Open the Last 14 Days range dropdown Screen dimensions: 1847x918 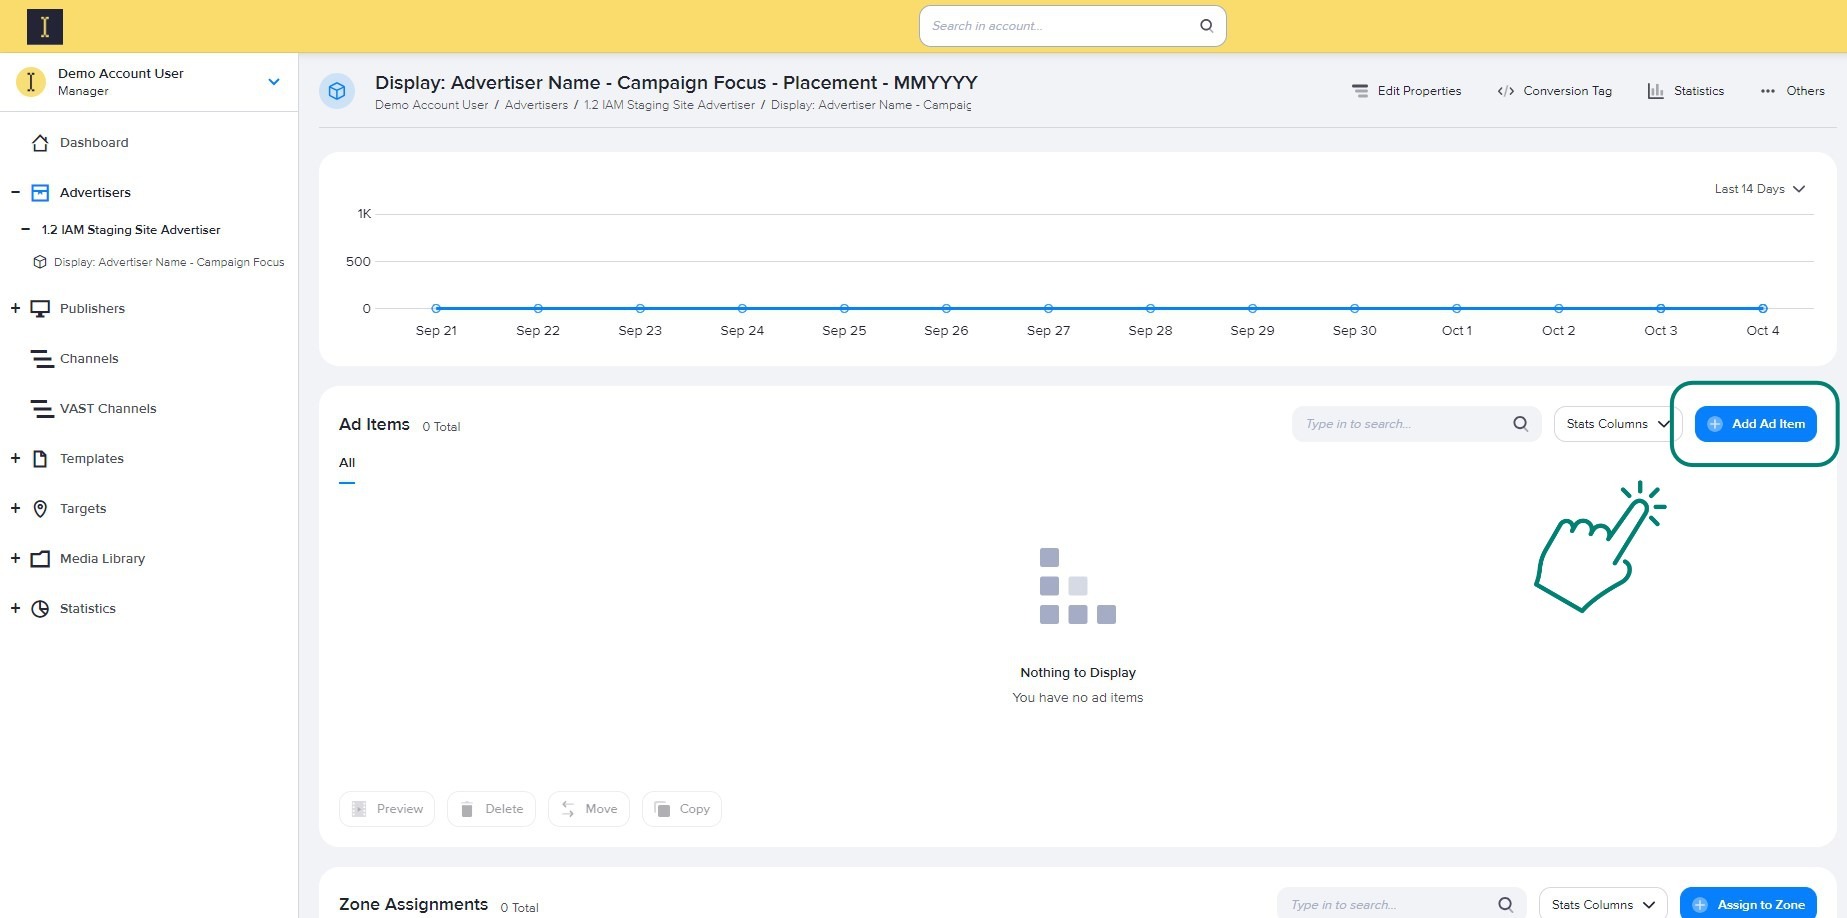pos(1759,189)
